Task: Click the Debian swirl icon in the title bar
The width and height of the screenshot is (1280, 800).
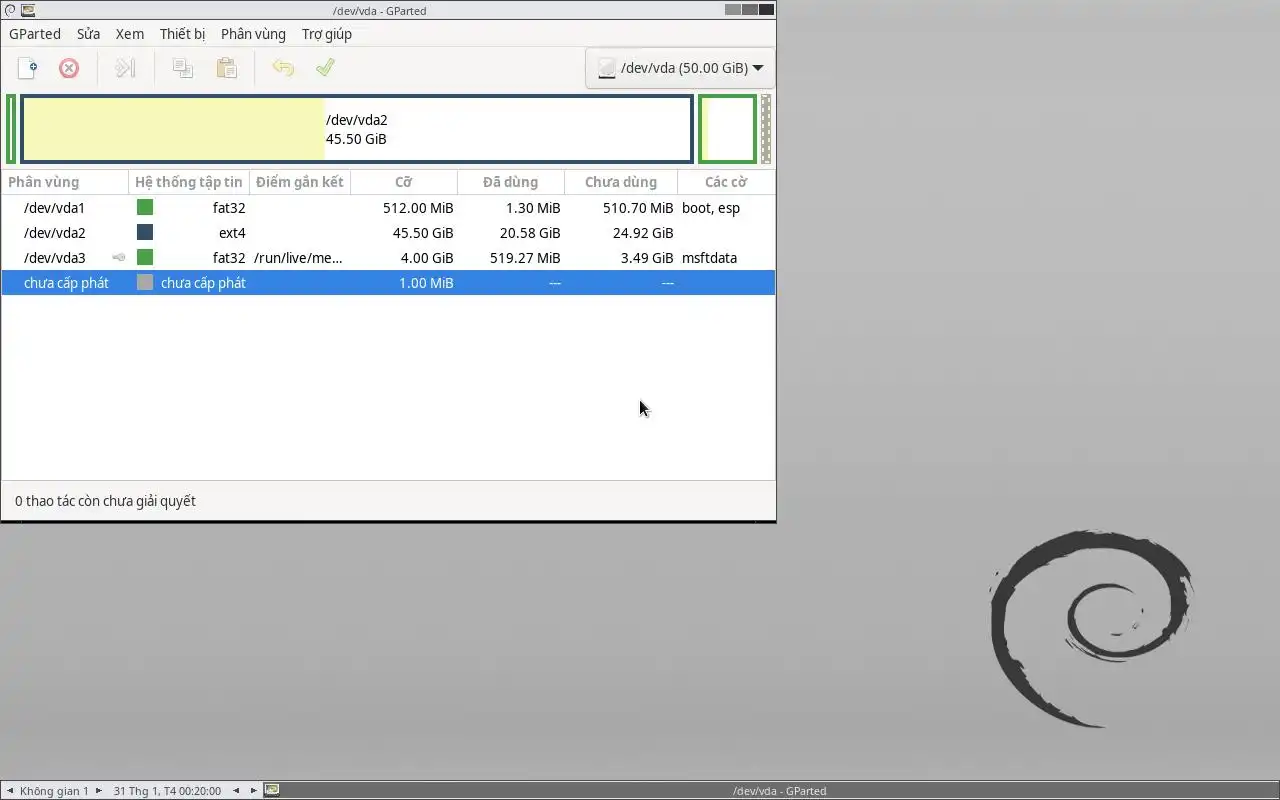Action: point(9,10)
